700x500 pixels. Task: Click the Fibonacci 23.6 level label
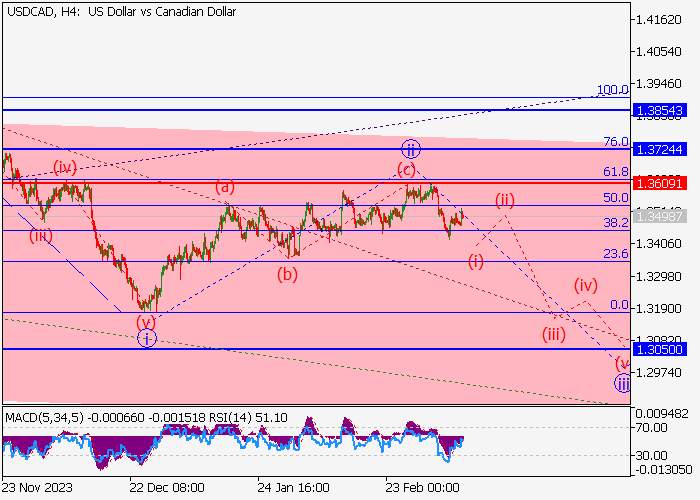pyautogui.click(x=616, y=254)
